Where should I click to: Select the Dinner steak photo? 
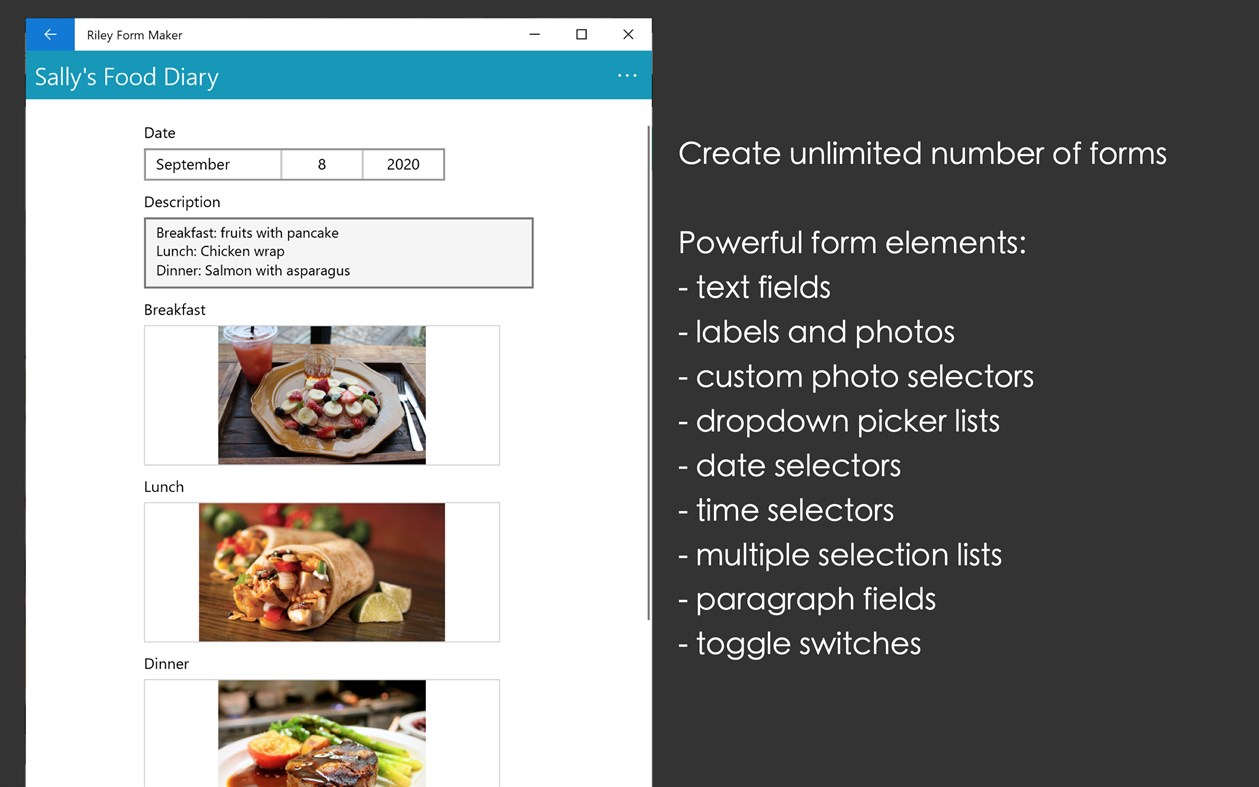coord(322,740)
